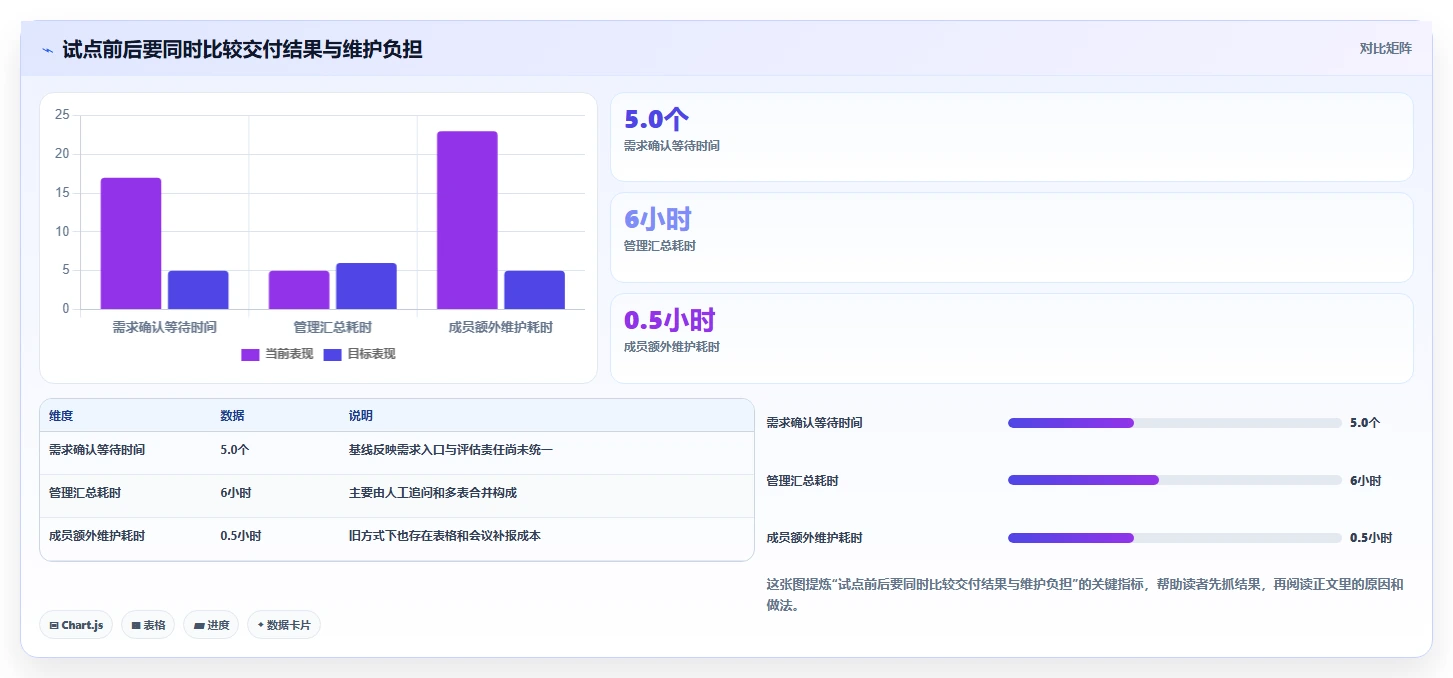Click 成员额外维护耗时 caption in third stat card

tap(671, 347)
